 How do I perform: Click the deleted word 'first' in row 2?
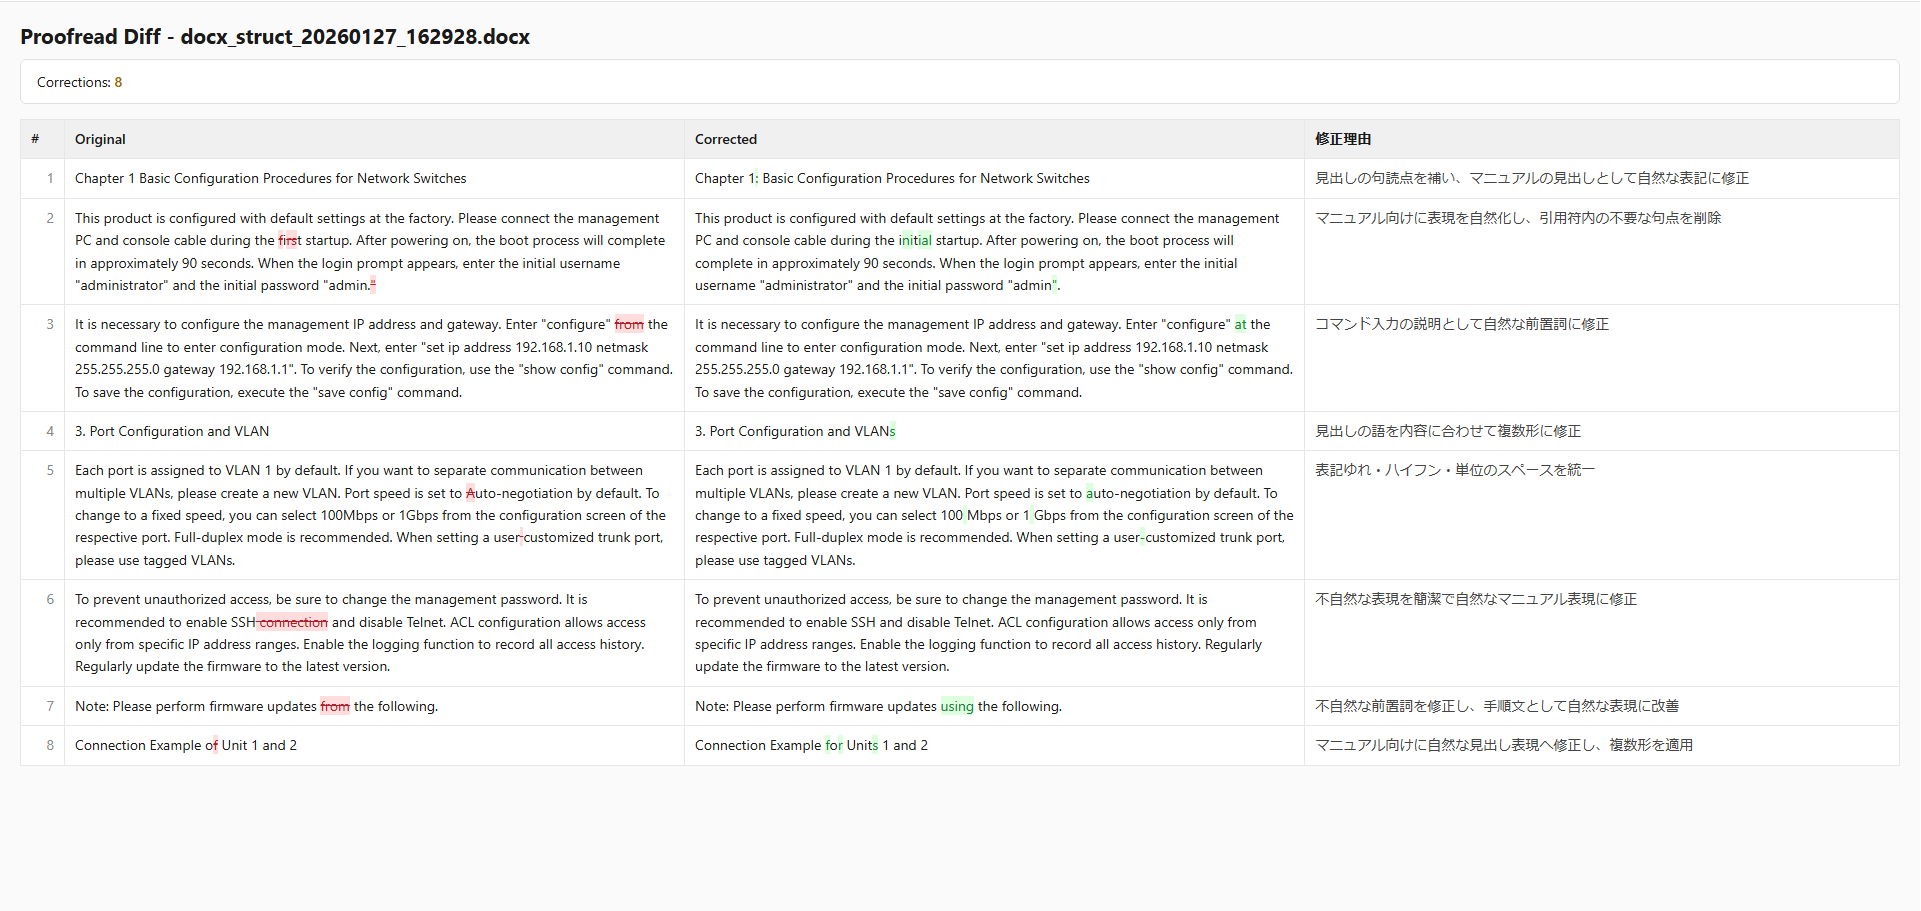click(x=289, y=241)
